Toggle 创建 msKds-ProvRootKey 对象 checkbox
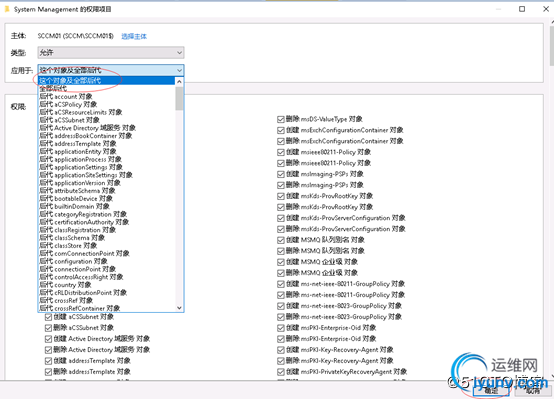This screenshot has height=399, width=554. (x=281, y=196)
